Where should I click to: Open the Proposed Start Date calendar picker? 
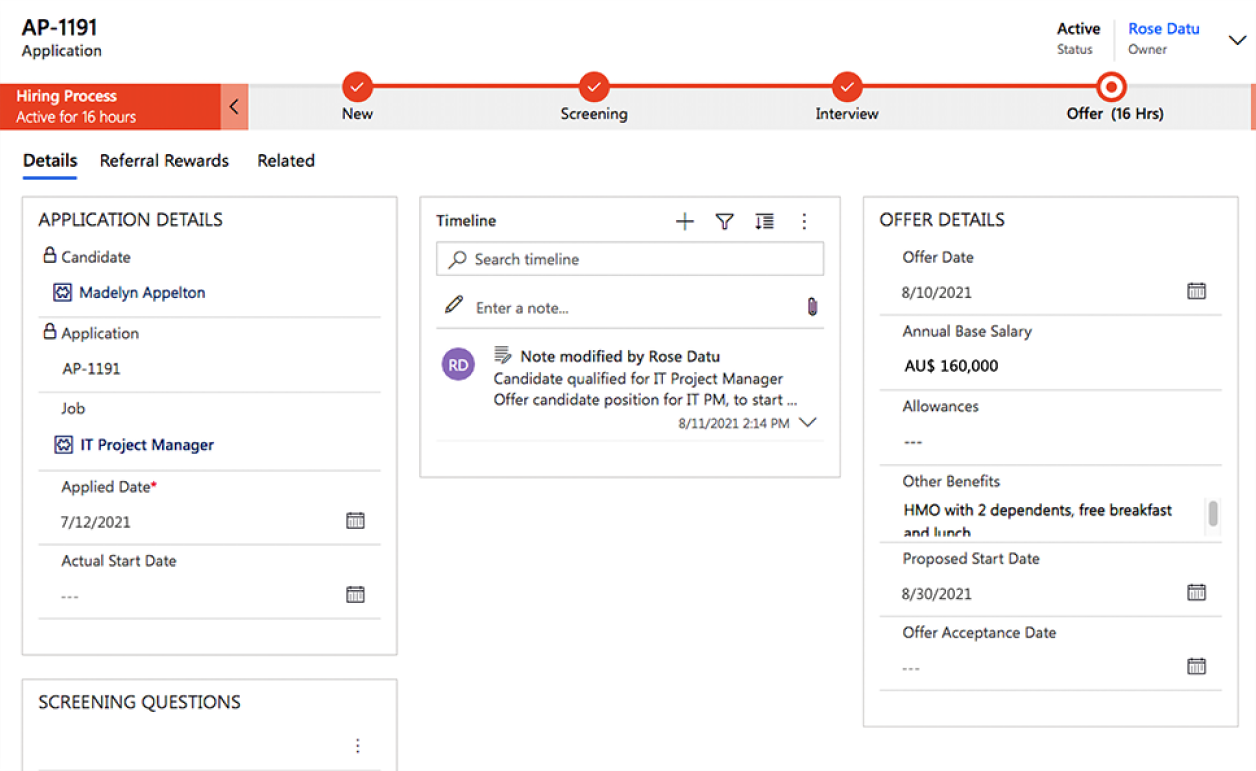[x=1196, y=592]
